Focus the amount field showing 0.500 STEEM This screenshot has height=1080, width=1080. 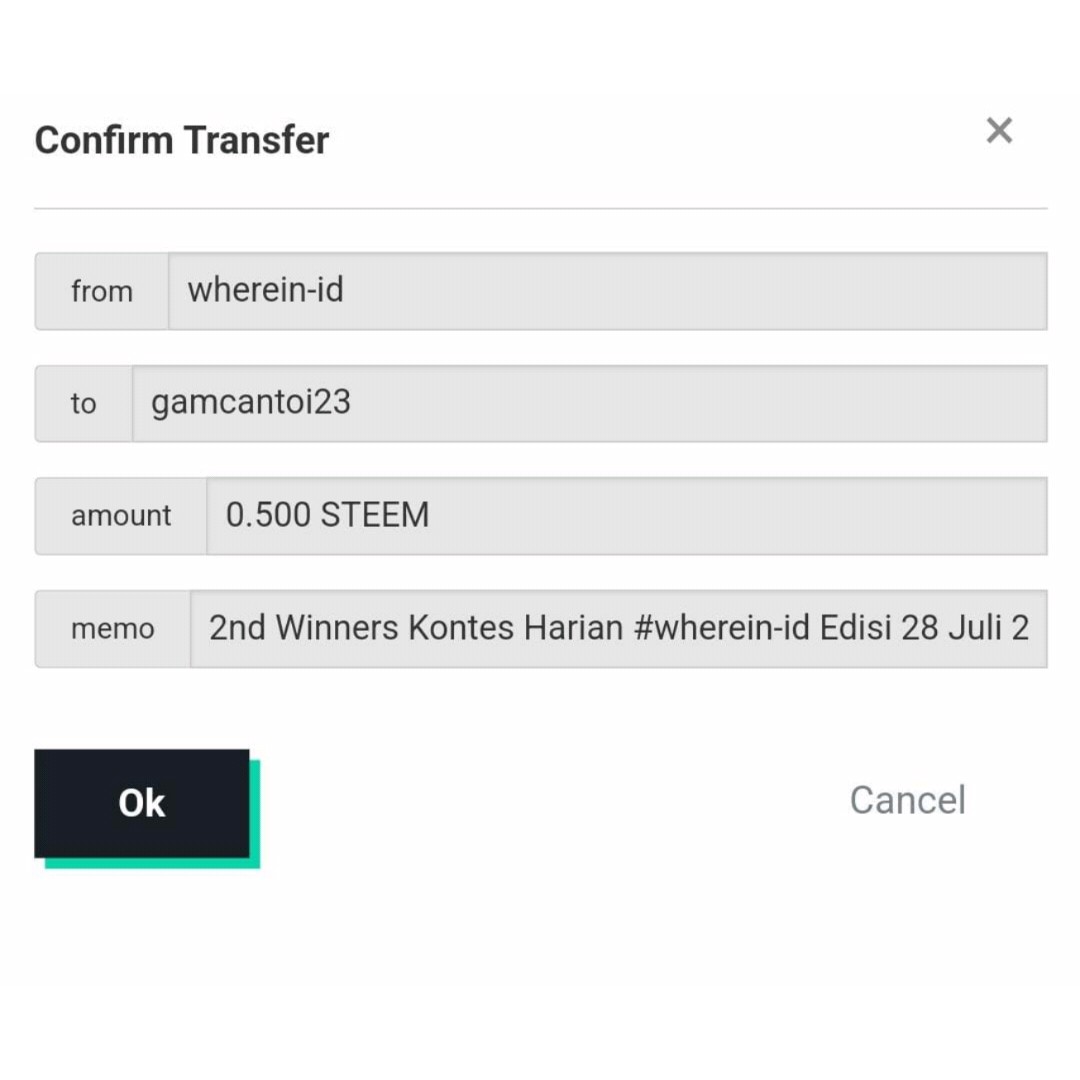coord(626,516)
